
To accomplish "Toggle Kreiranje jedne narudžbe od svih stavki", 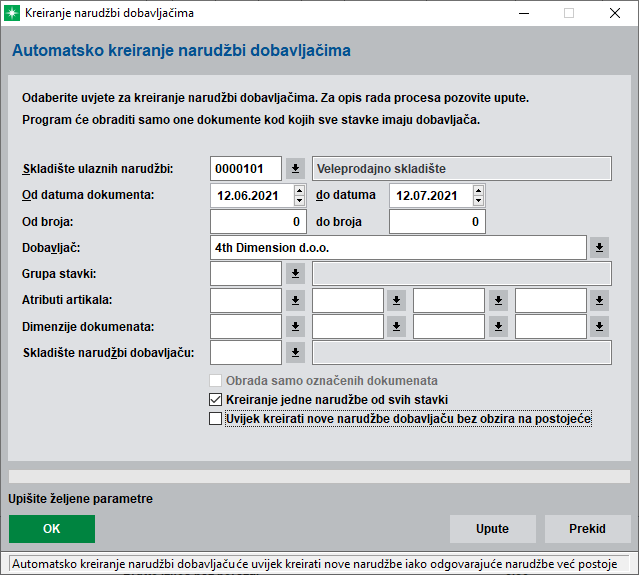I will (x=215, y=399).
